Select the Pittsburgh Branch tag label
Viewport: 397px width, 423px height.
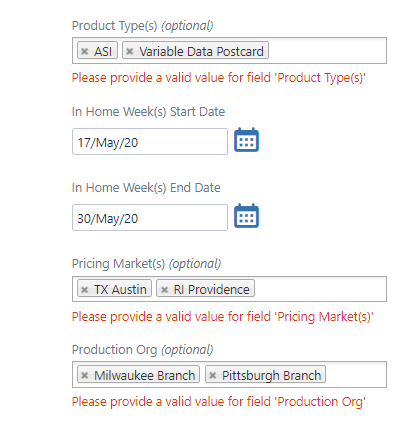point(271,376)
